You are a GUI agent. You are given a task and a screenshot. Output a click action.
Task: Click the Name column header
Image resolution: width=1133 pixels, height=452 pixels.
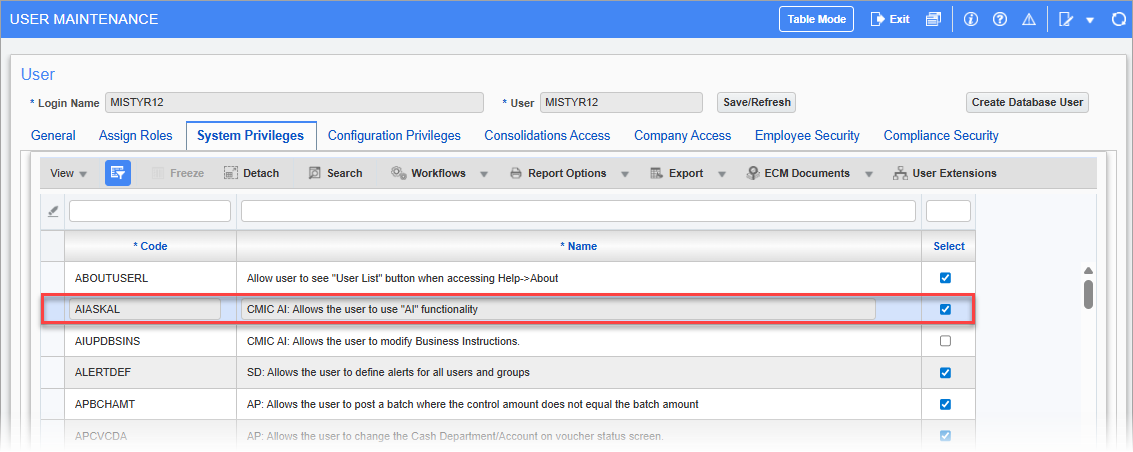[579, 246]
